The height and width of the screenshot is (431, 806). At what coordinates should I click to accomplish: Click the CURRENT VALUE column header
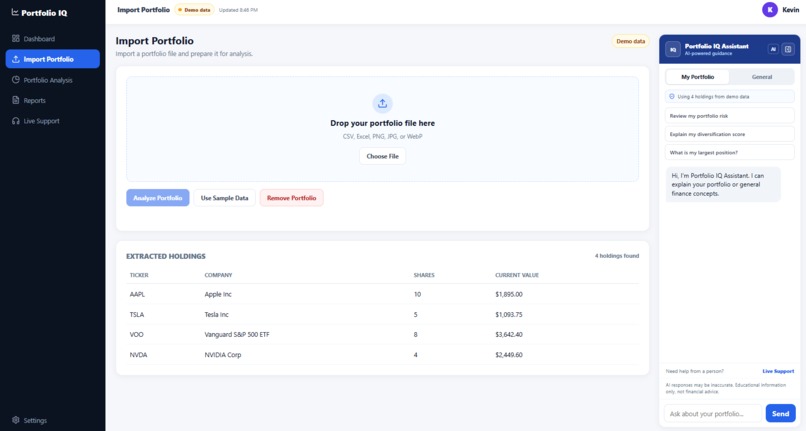click(x=517, y=275)
